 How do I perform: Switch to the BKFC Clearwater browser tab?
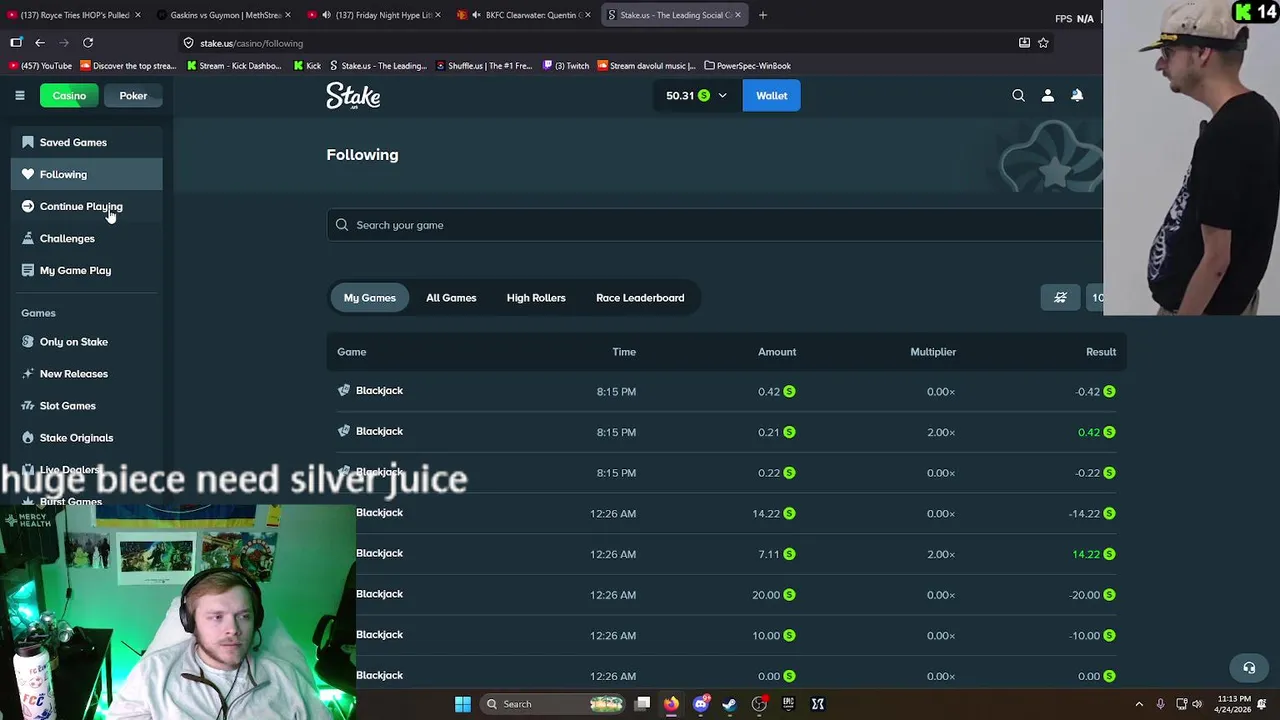(525, 15)
